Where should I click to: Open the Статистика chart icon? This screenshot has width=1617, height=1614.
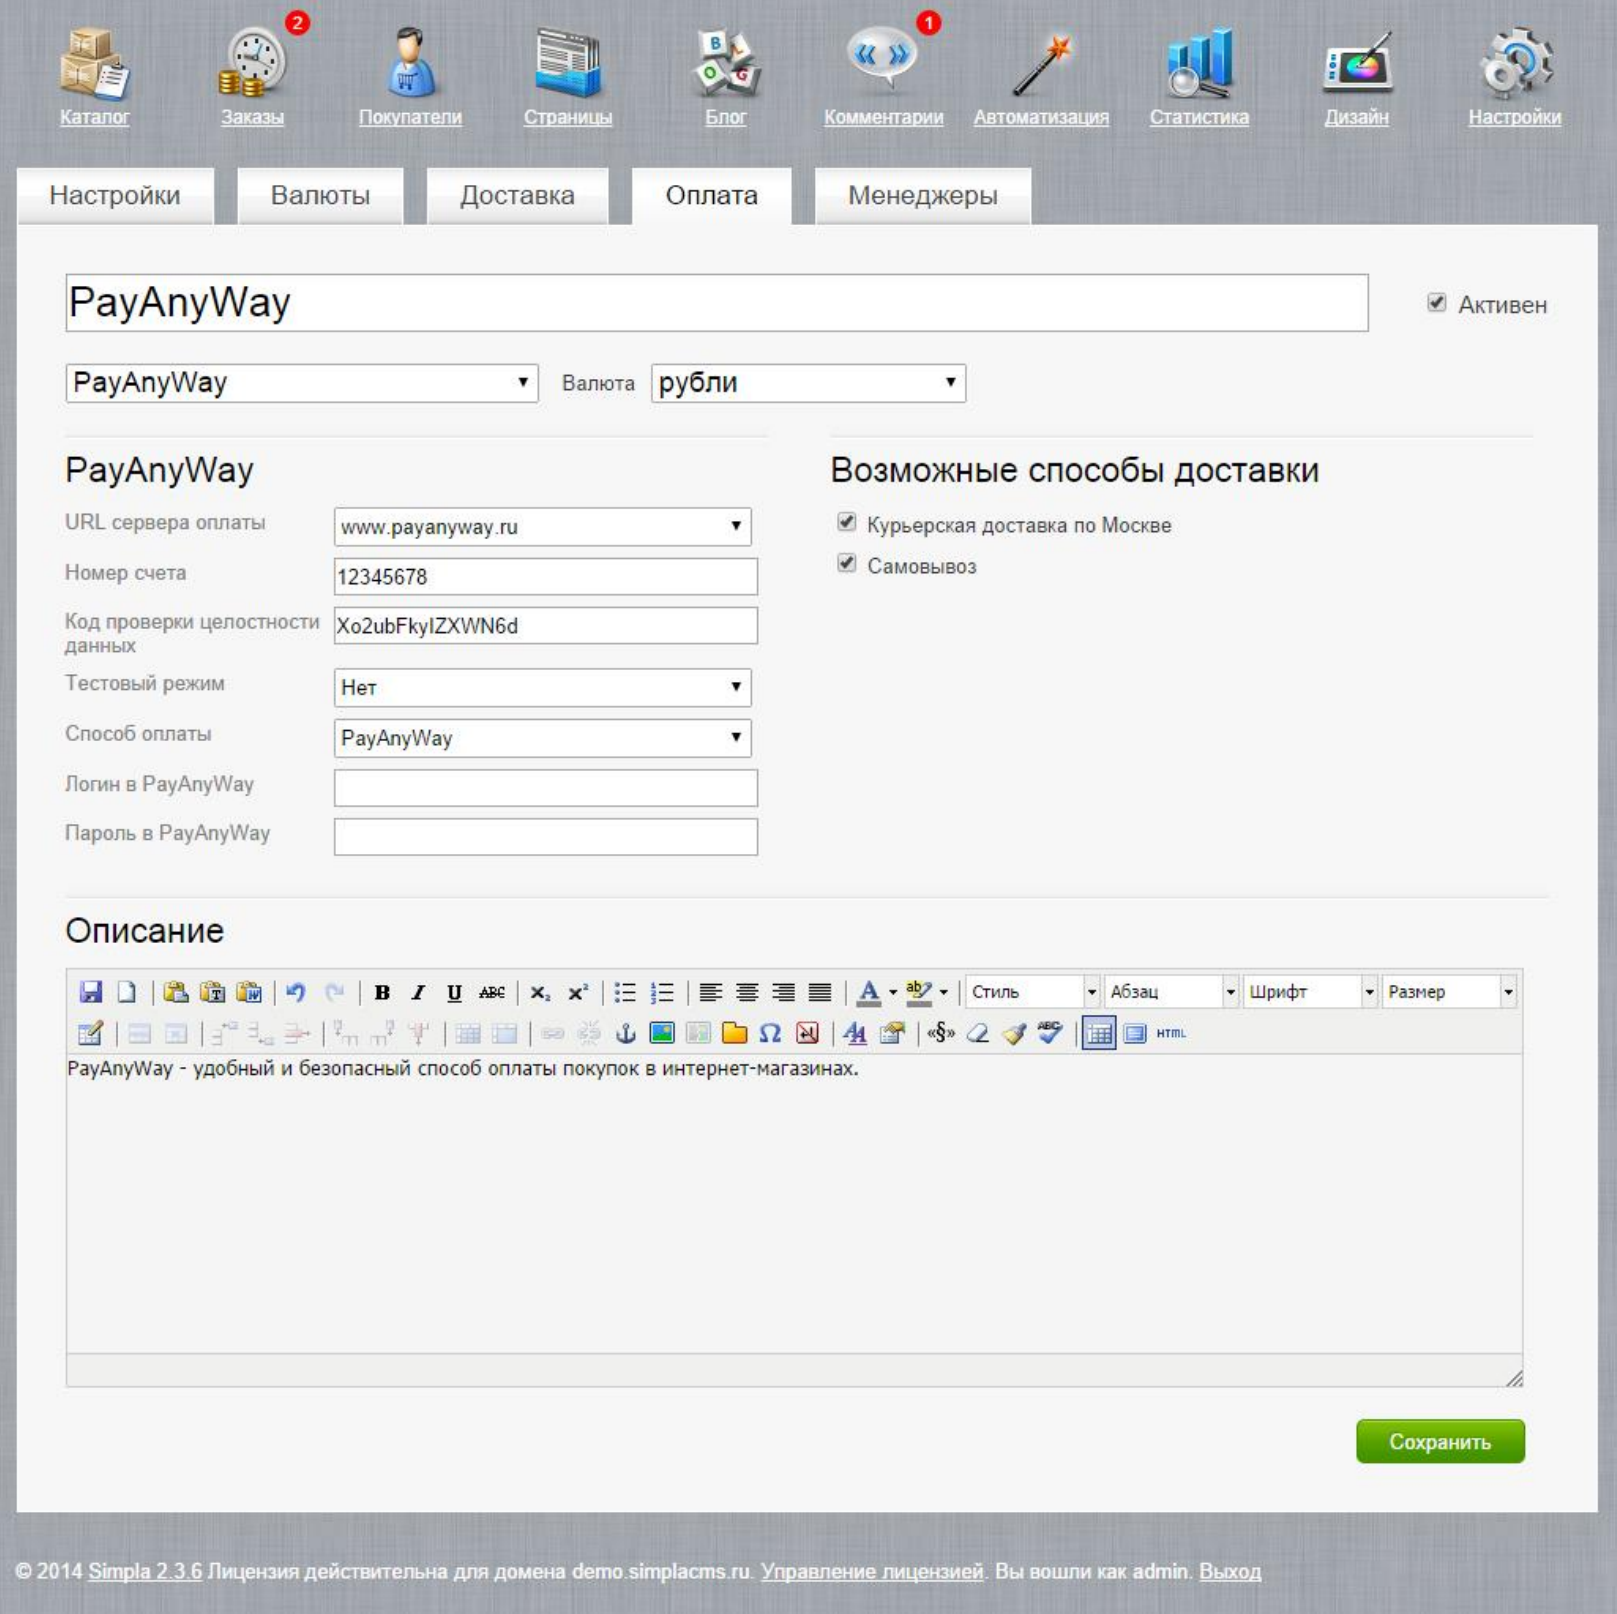(x=1199, y=62)
